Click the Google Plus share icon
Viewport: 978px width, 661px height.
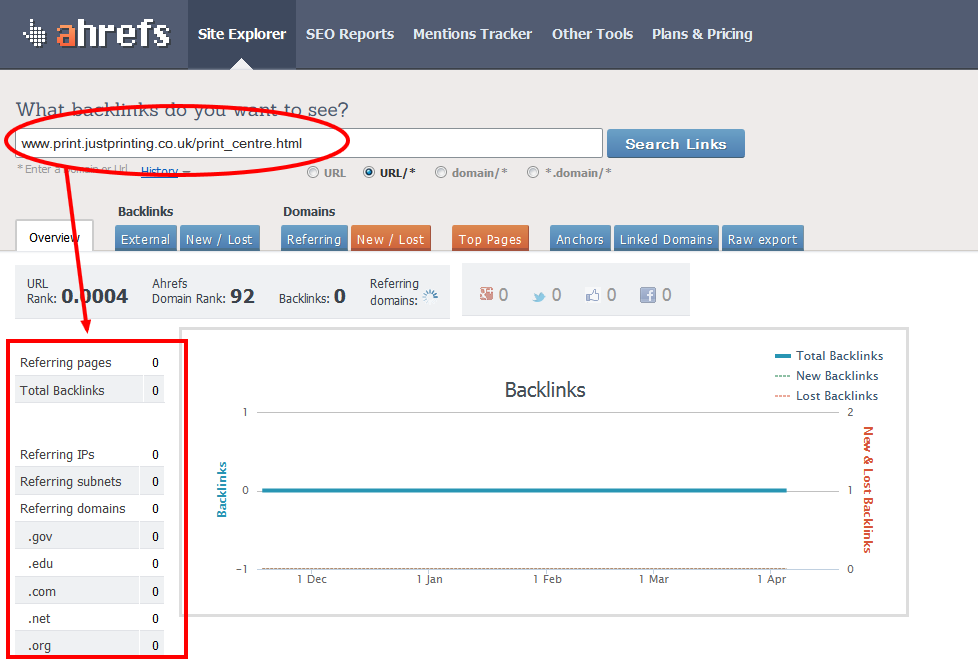point(487,295)
